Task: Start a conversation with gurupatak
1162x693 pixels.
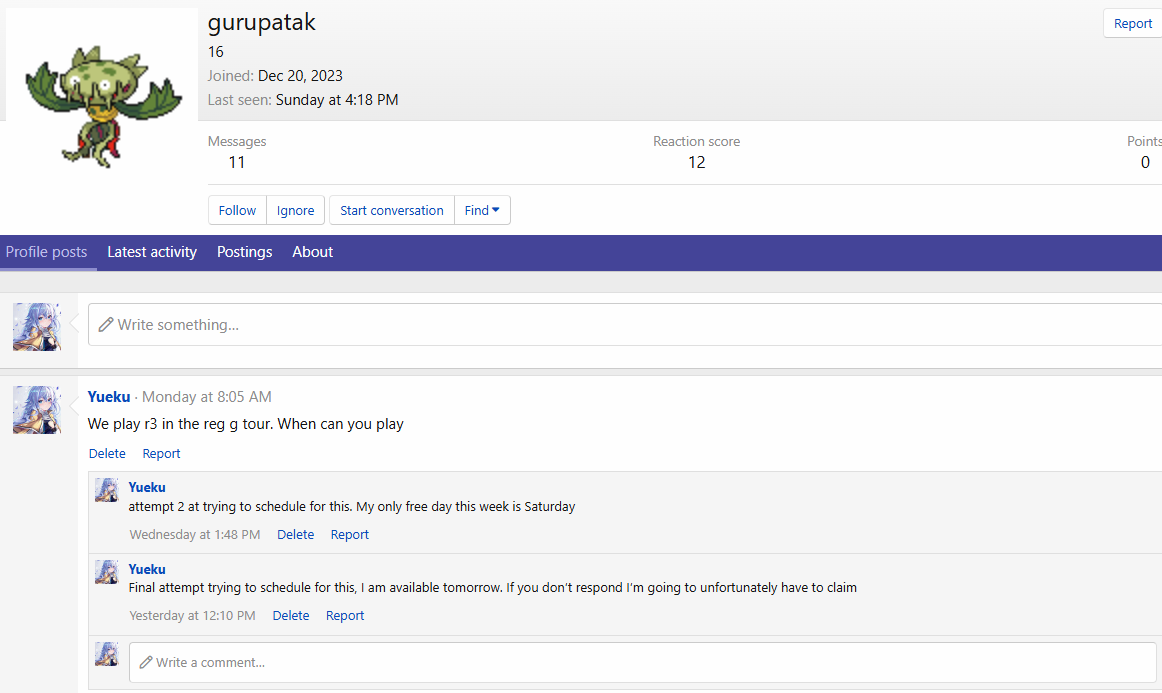Action: tap(391, 210)
